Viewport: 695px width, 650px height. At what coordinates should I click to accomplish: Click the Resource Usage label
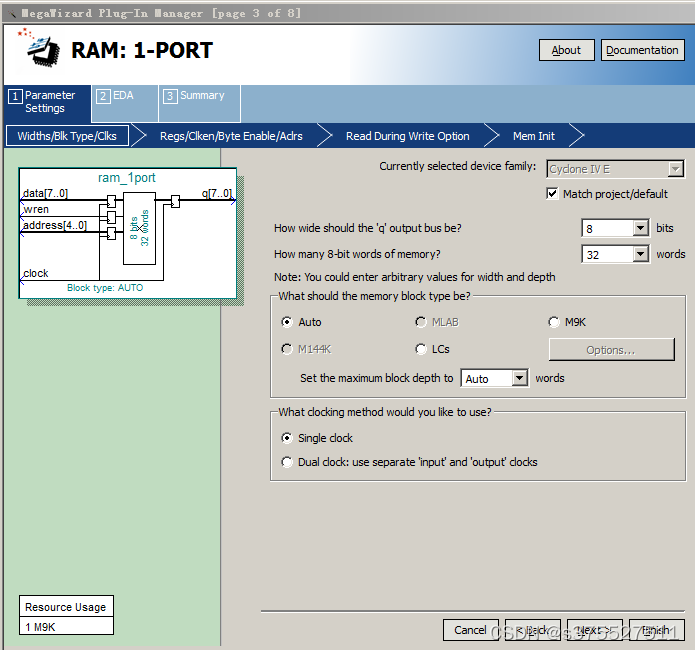(x=66, y=607)
